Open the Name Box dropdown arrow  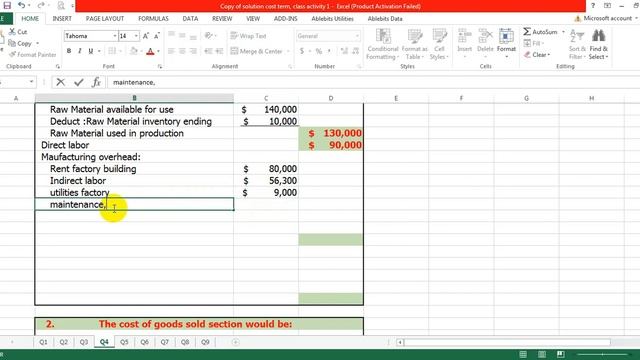31,82
